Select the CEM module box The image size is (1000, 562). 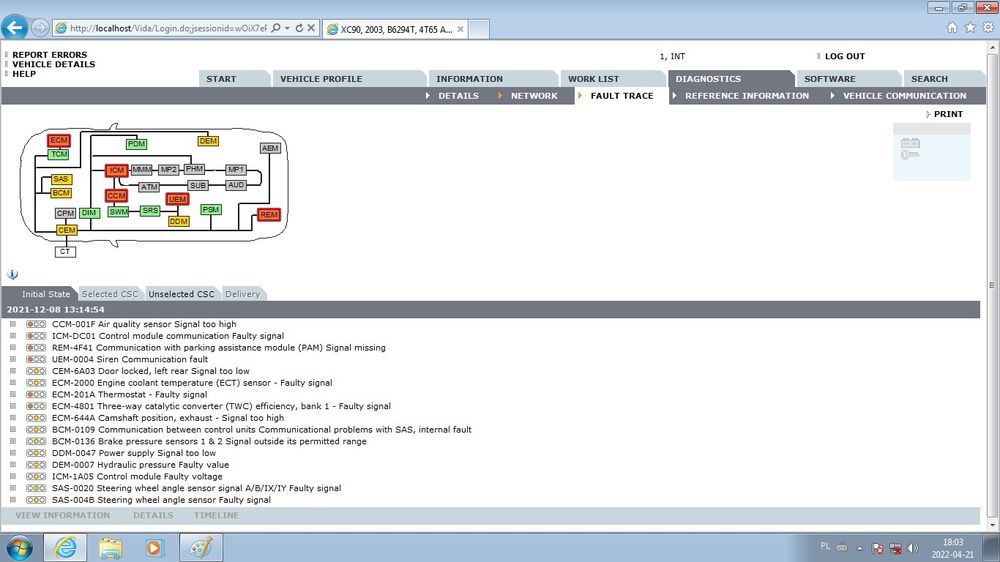pos(66,230)
